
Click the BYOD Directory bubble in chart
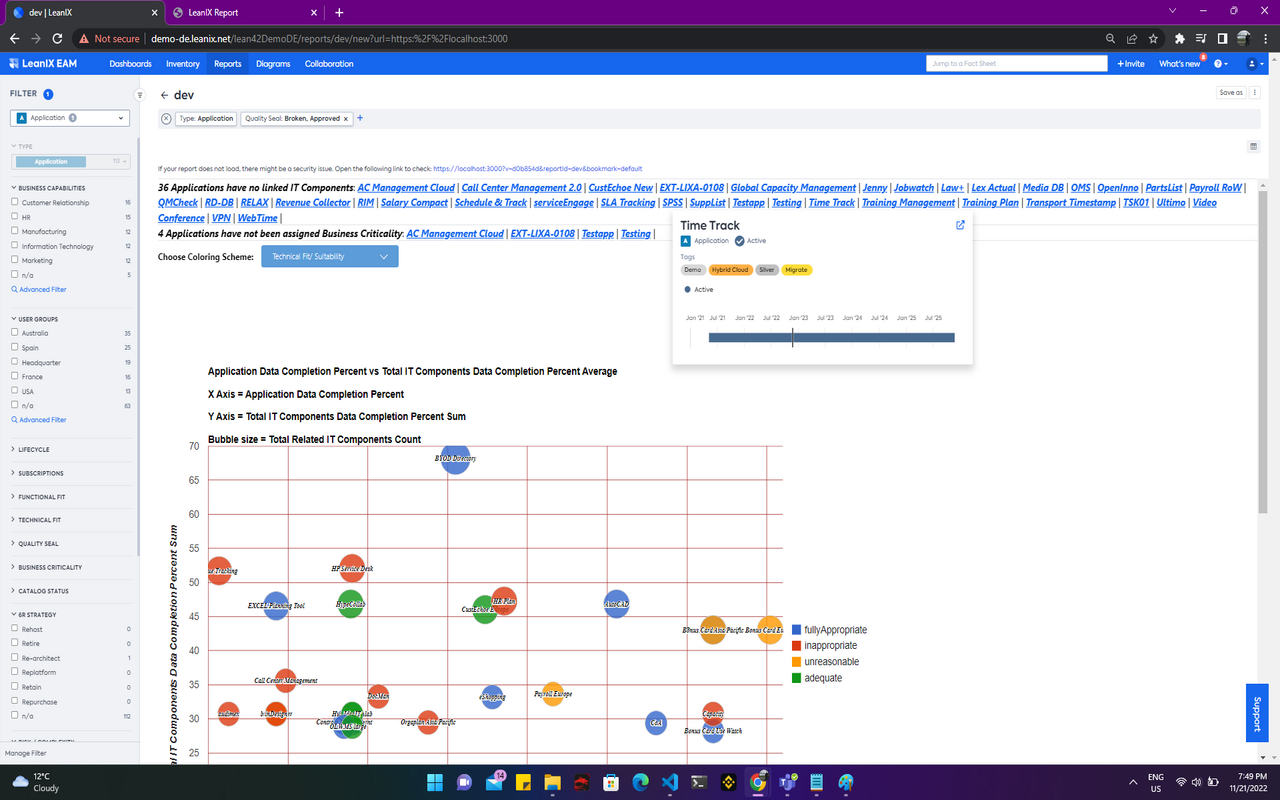(x=455, y=458)
